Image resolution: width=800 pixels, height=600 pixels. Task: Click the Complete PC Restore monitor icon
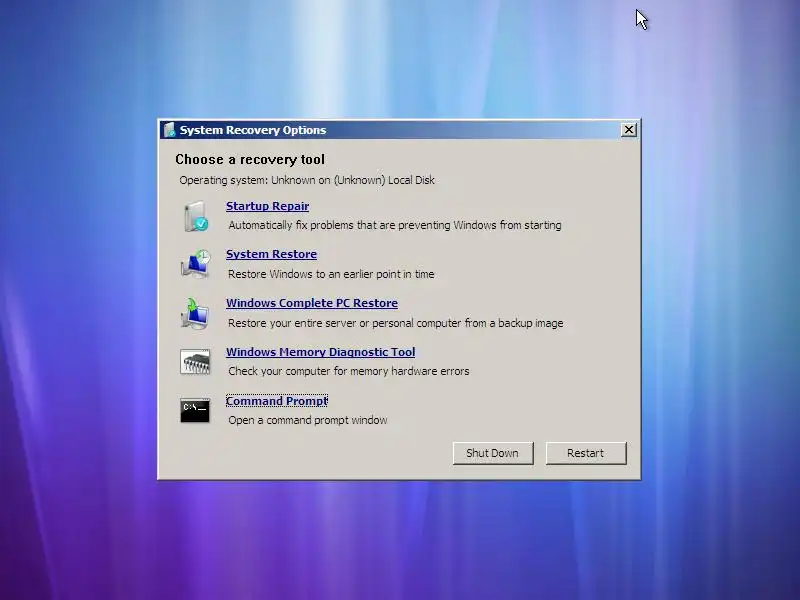tap(195, 313)
